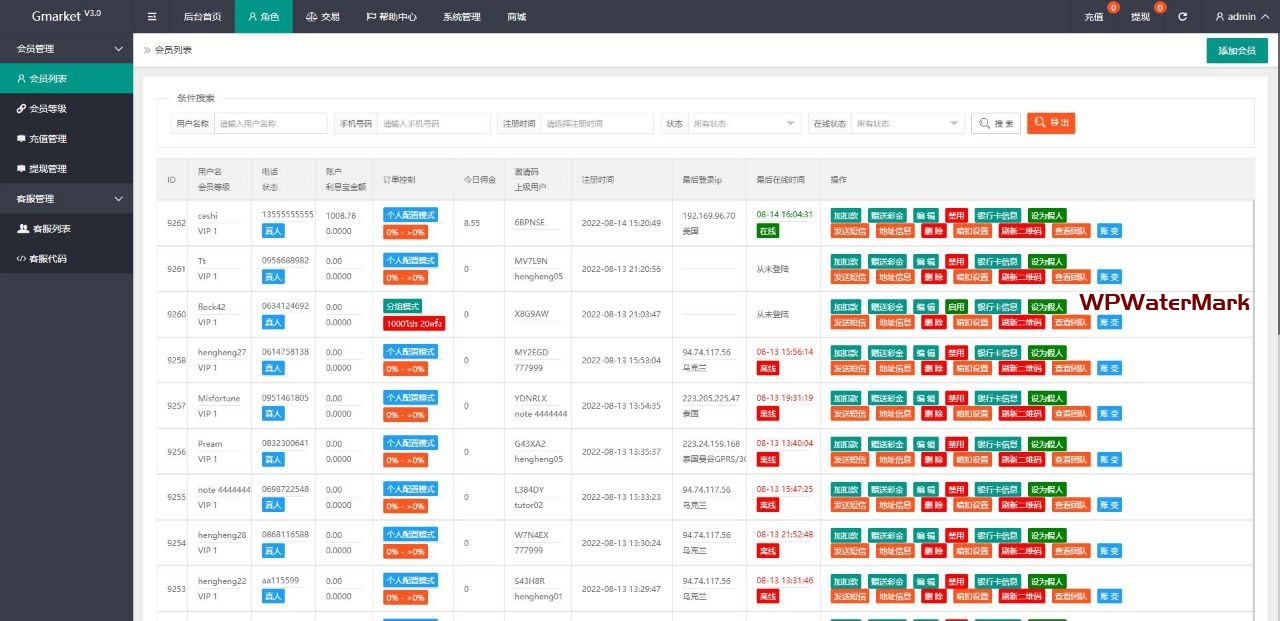This screenshot has height=621, width=1280.
Task: Click the refresh icon in top bar
Action: coord(1183,17)
